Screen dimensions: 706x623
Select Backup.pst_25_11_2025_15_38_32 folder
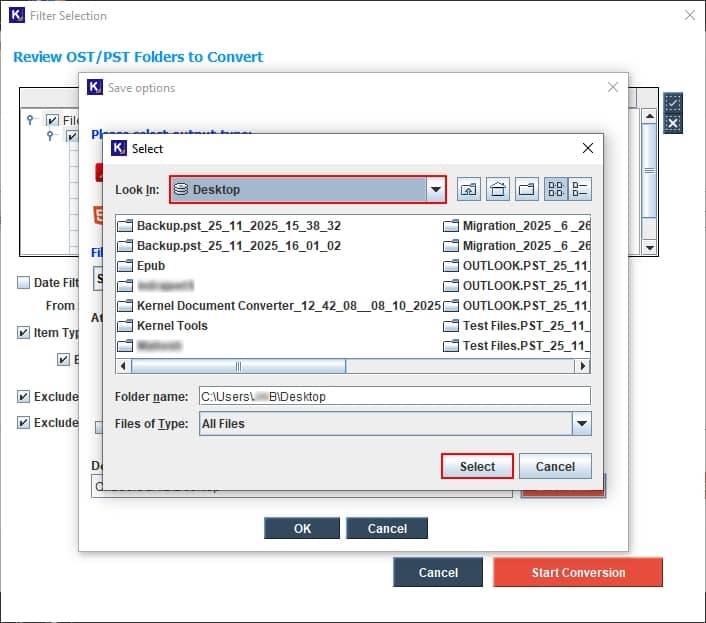click(x=238, y=226)
